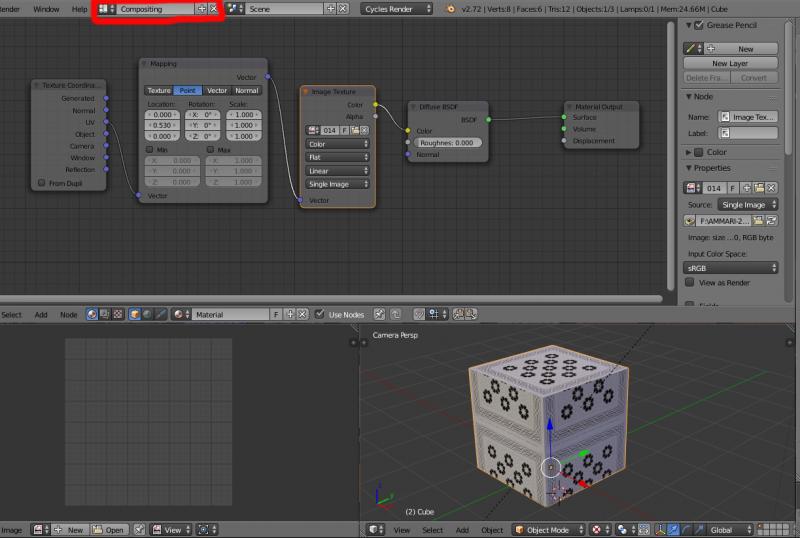Adjust the Diffuse BSDF Roughness slider
Image resolution: width=800 pixels, height=538 pixels.
pos(446,143)
